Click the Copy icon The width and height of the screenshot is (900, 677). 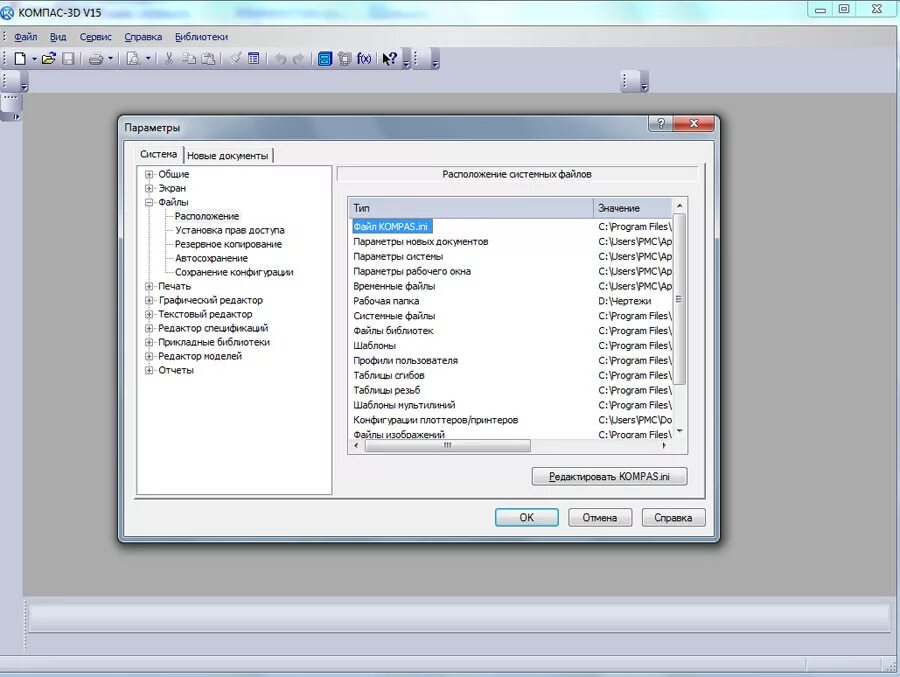(x=189, y=59)
